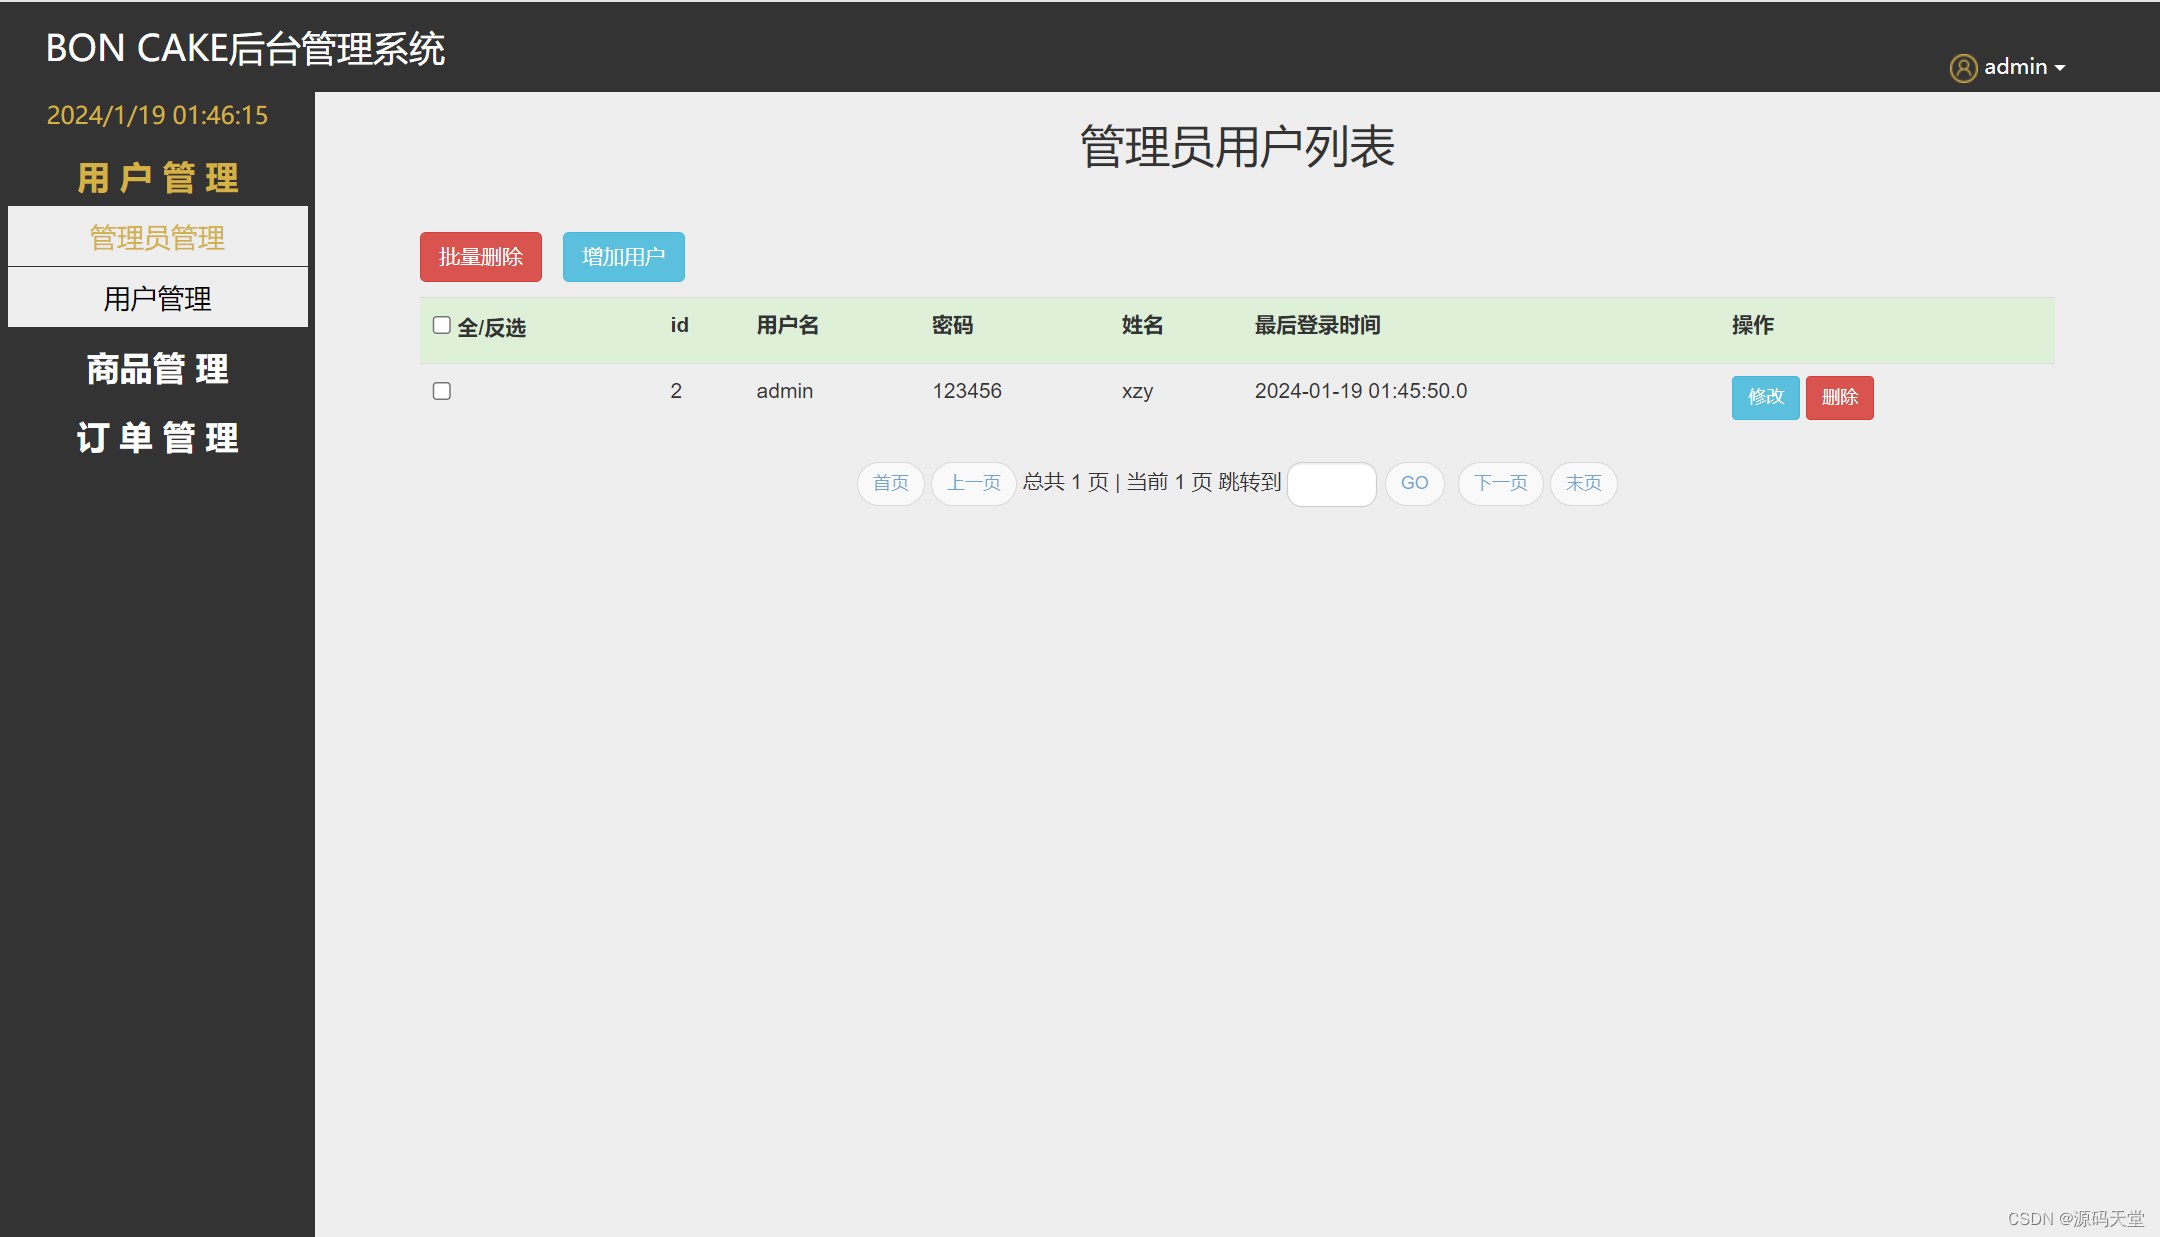Image resolution: width=2160 pixels, height=1237 pixels.
Task: Click the GO pagination button
Action: coord(1415,483)
